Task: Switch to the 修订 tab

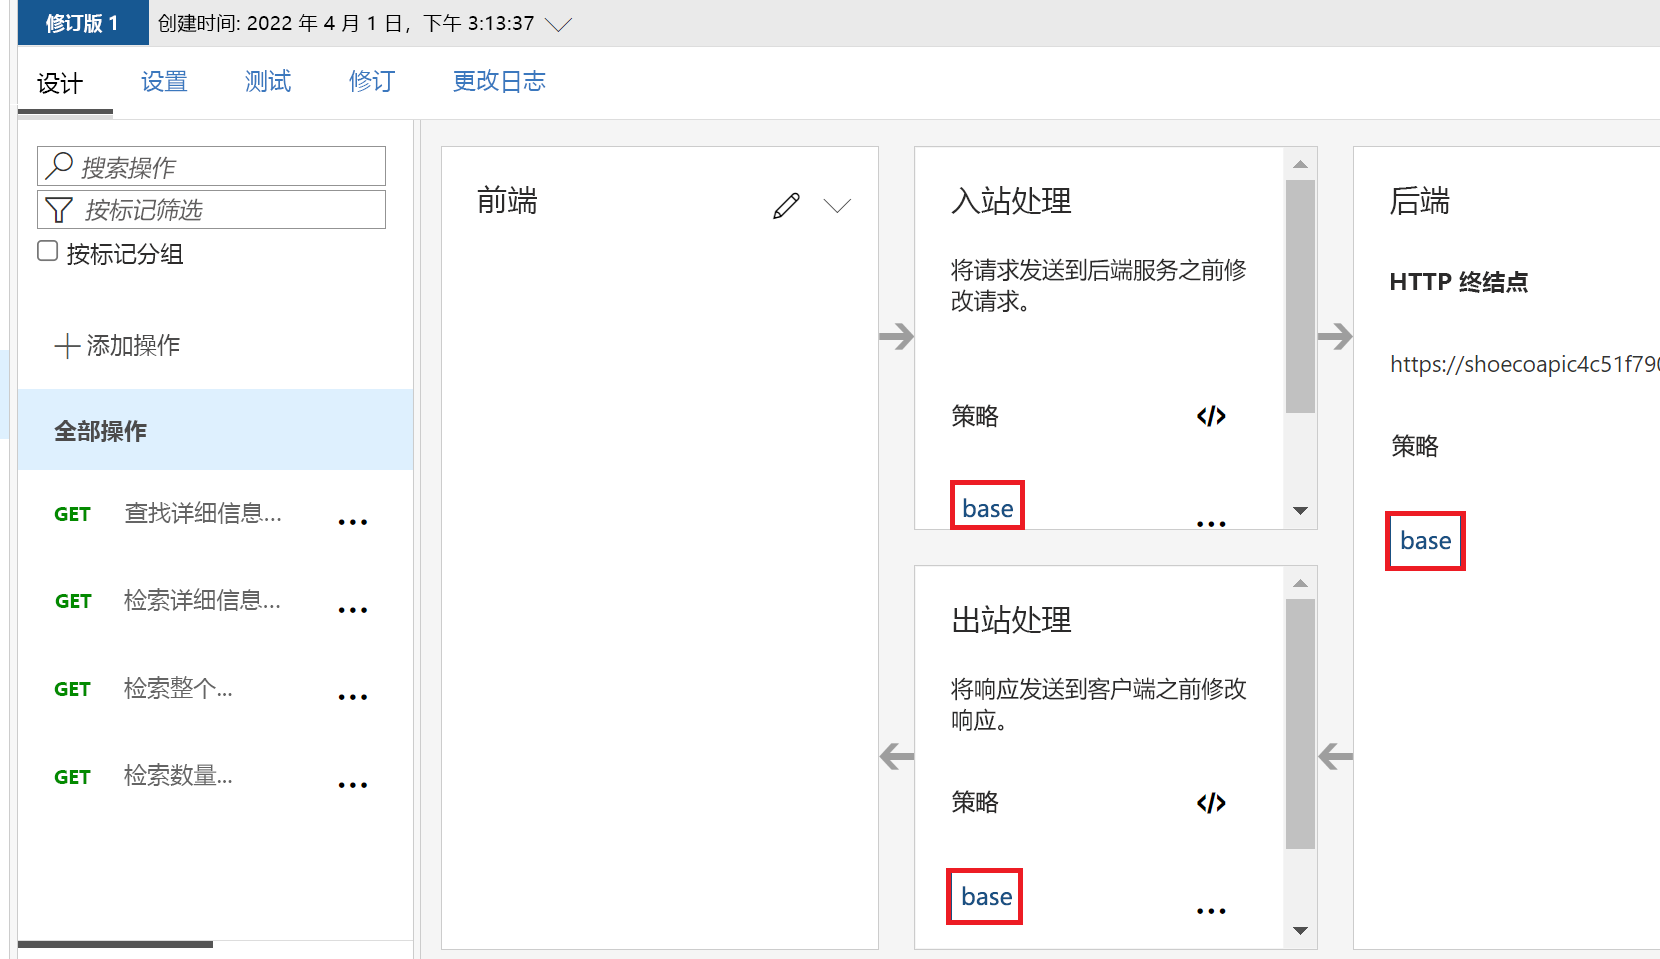Action: 372,81
